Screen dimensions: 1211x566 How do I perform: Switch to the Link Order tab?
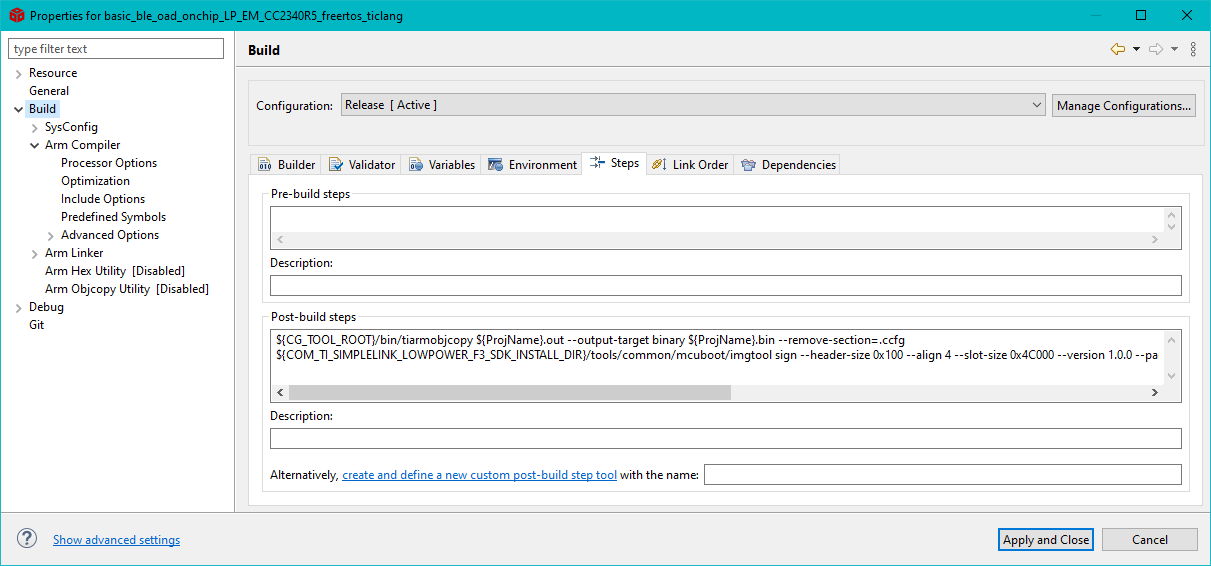(690, 165)
